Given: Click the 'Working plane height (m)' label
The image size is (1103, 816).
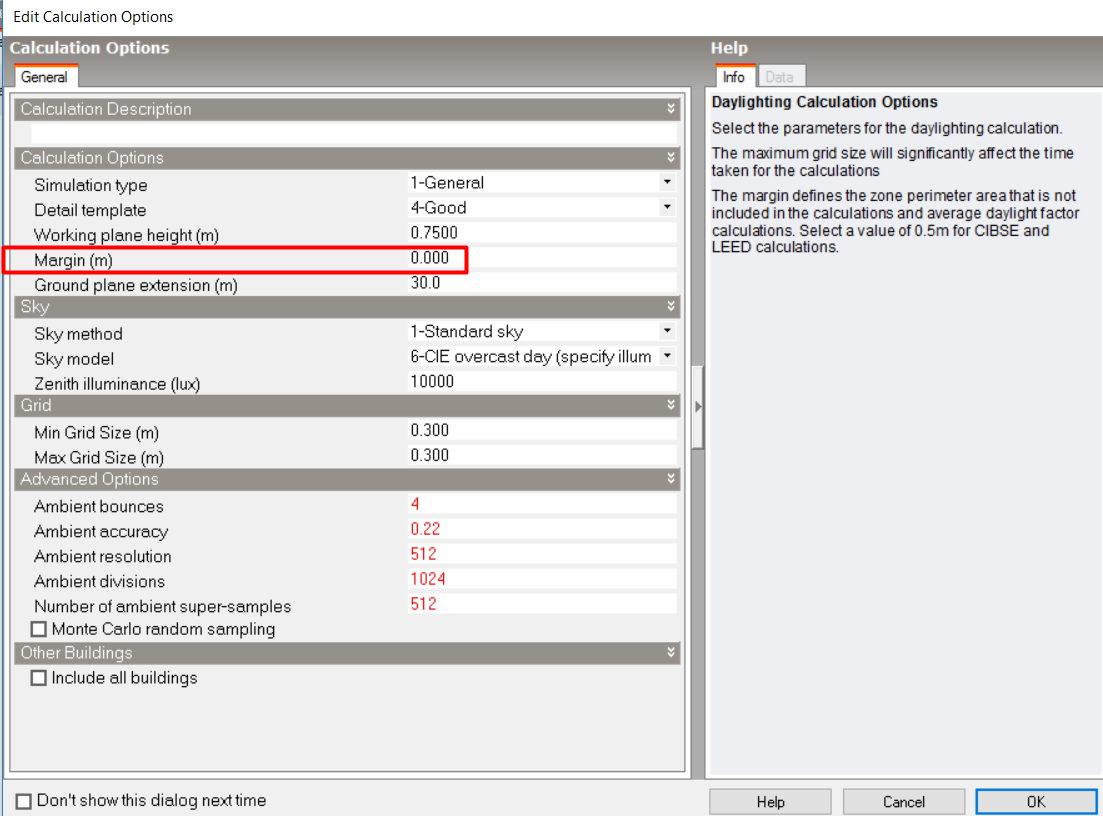Looking at the screenshot, I should (127, 235).
